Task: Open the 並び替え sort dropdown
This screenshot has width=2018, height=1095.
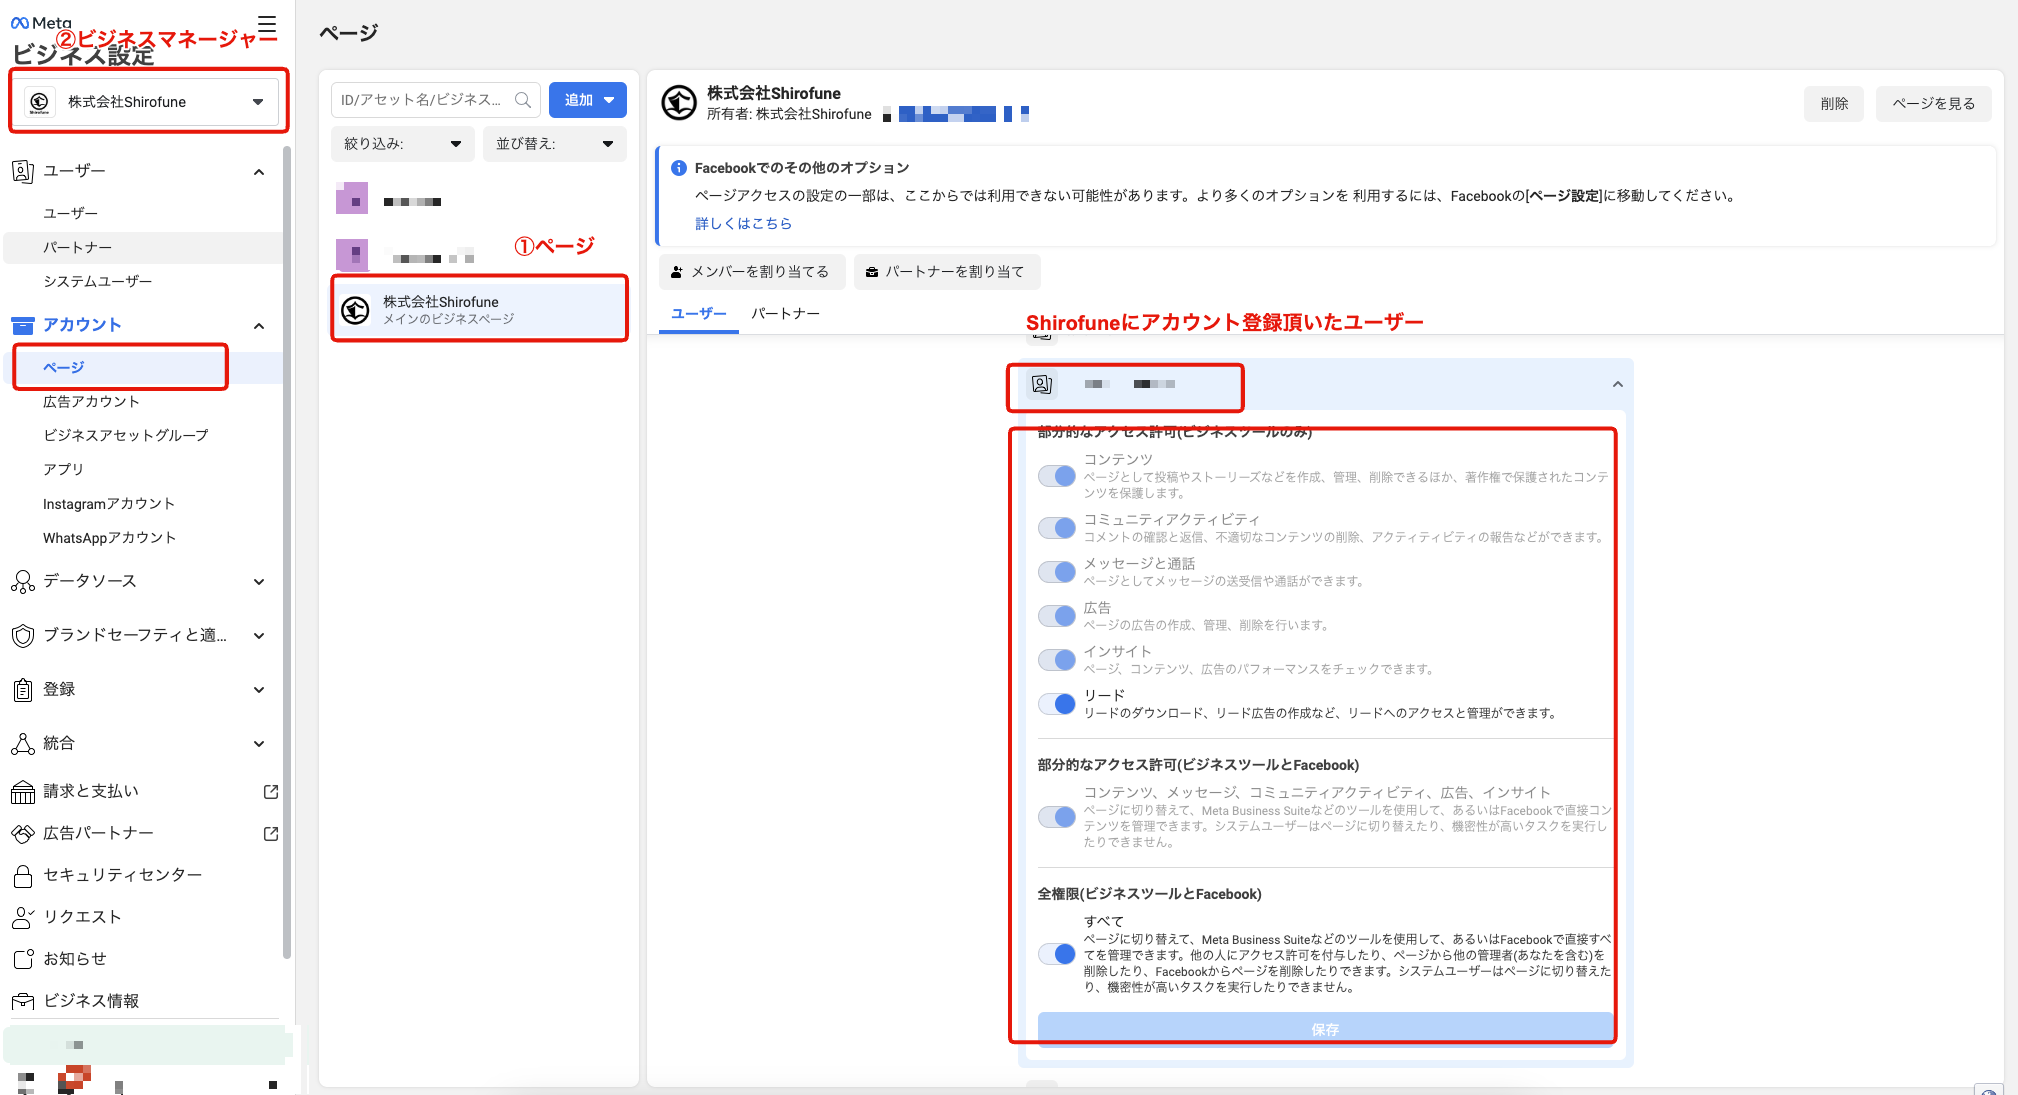Action: click(555, 144)
